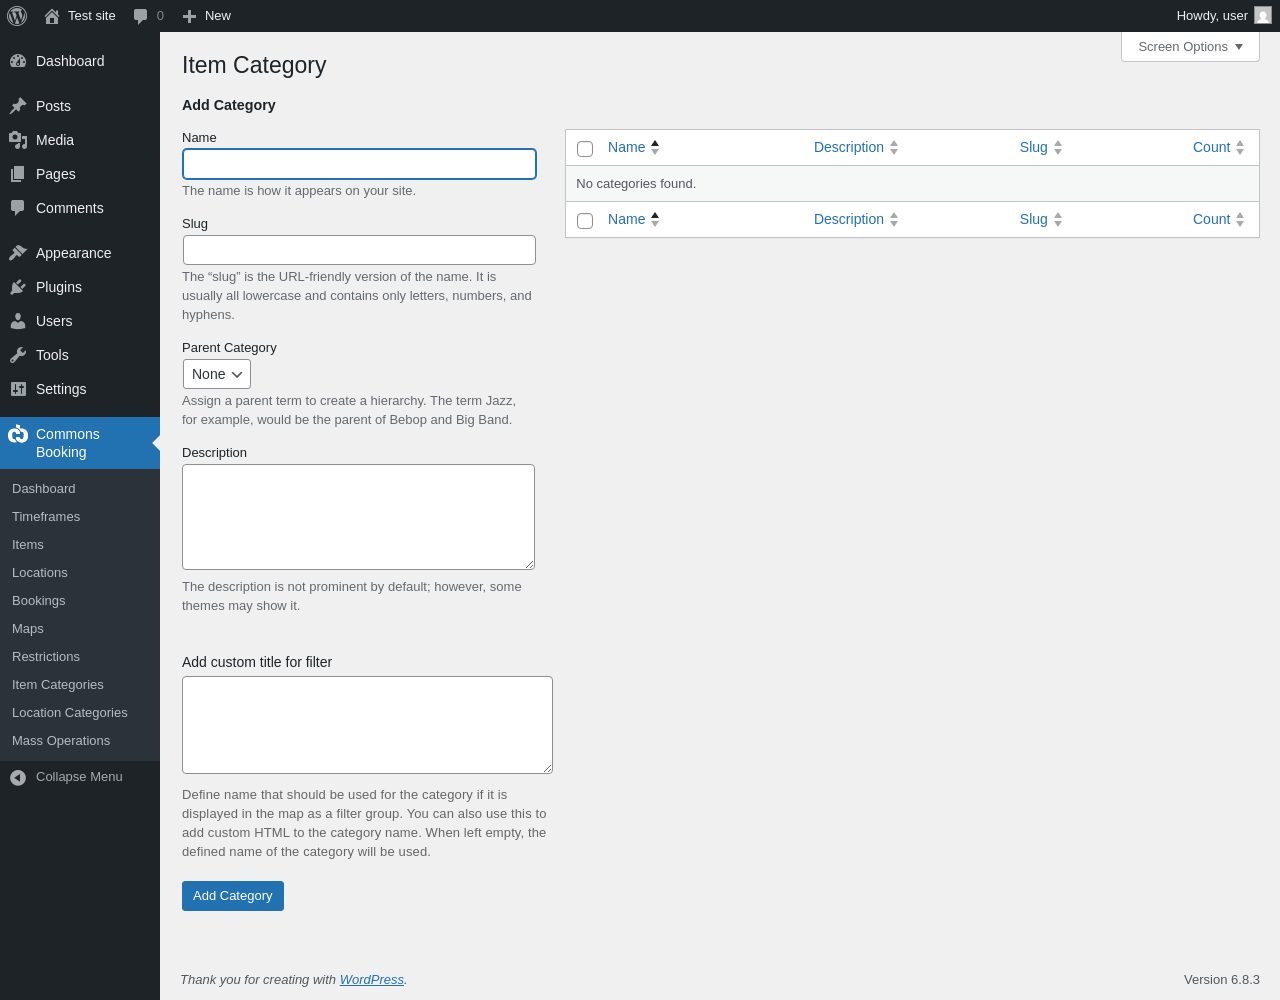Click the Commons Booking logo icon

tap(18, 434)
